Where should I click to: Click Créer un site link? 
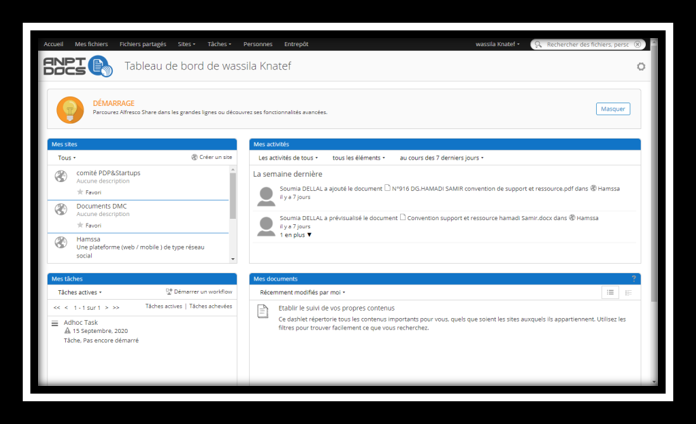coord(215,157)
